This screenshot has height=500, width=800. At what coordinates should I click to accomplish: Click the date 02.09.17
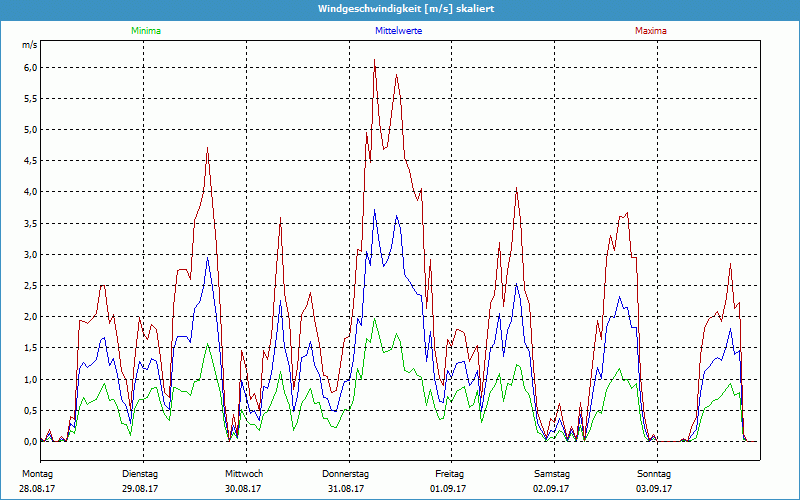coord(551,489)
